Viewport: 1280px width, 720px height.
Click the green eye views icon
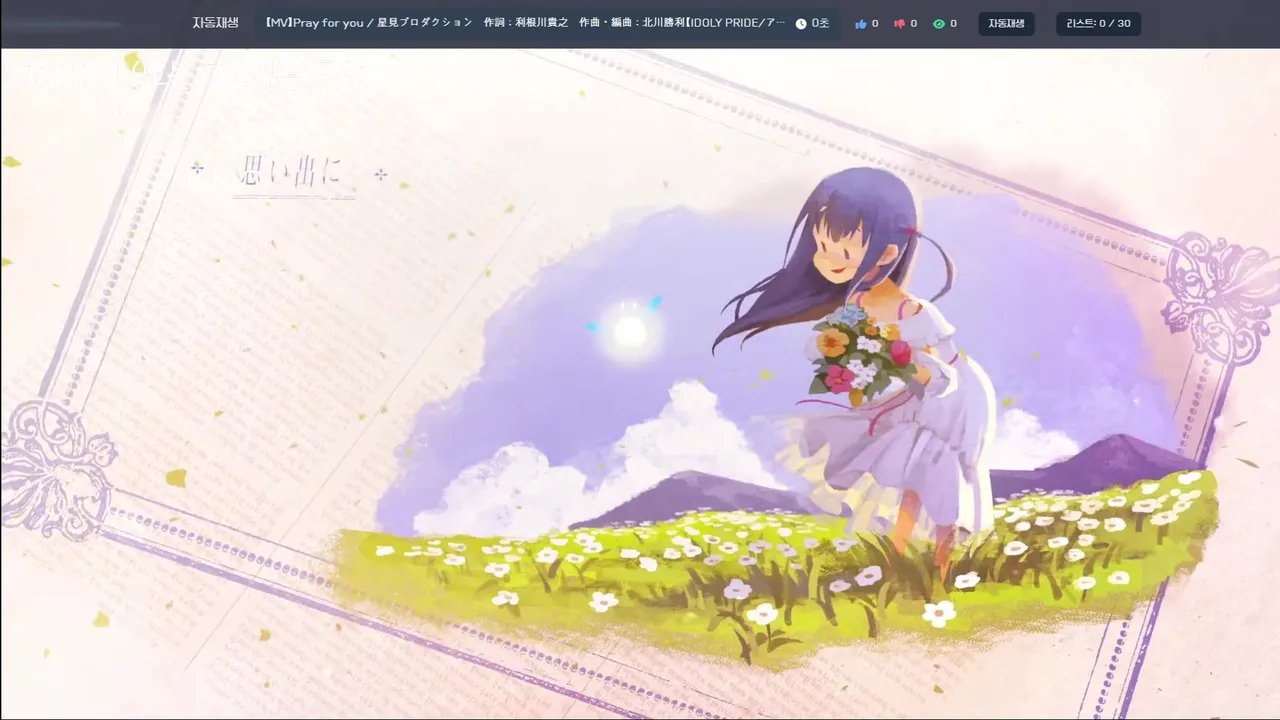coord(939,24)
